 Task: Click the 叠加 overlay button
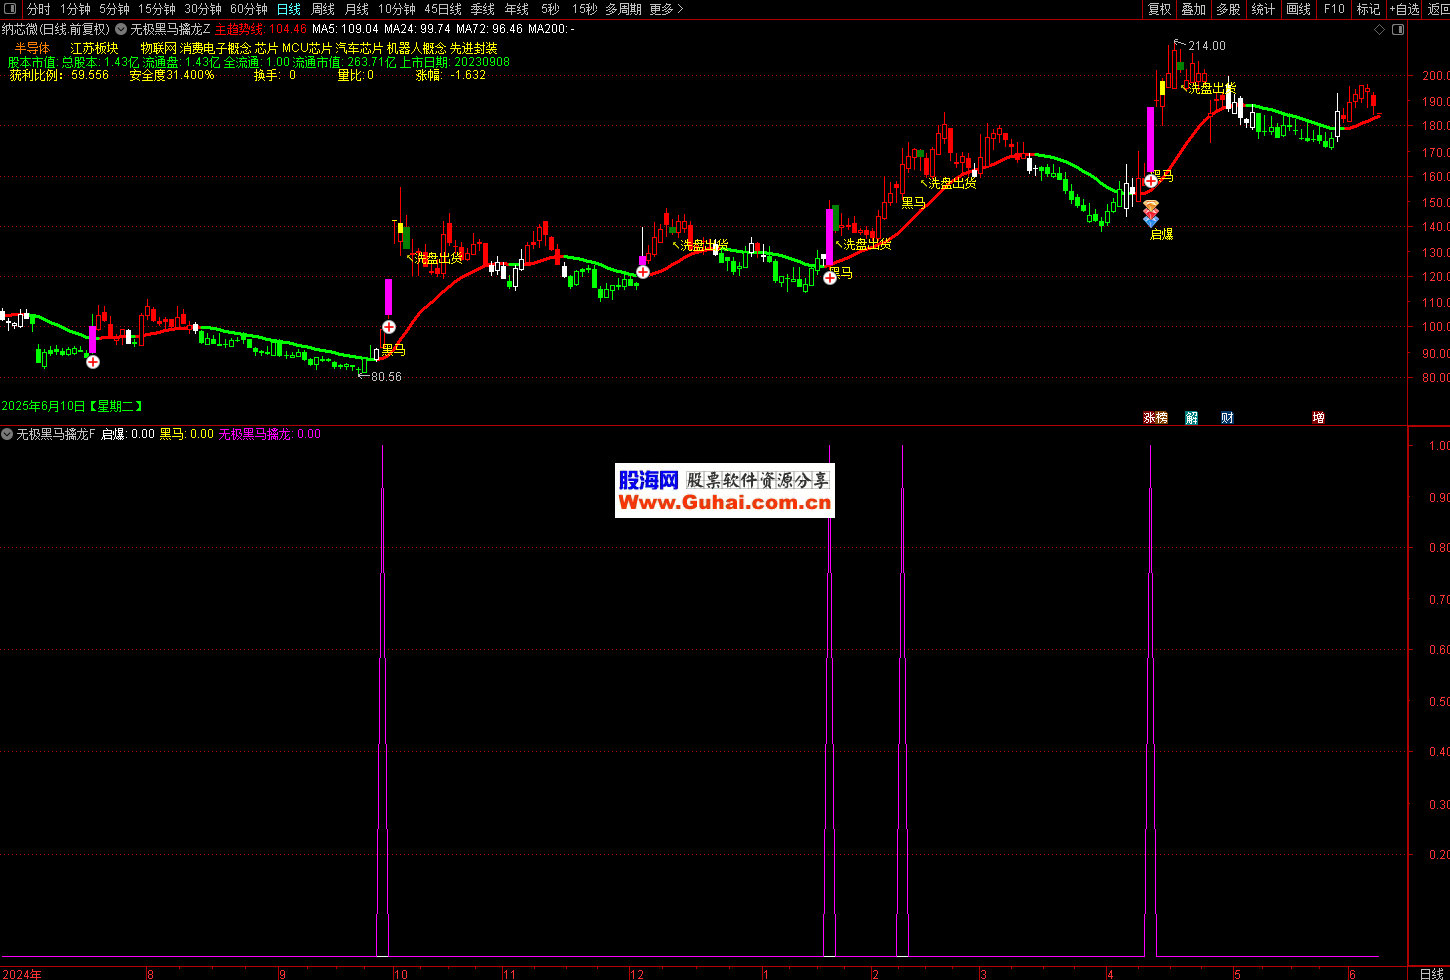[x=1193, y=9]
